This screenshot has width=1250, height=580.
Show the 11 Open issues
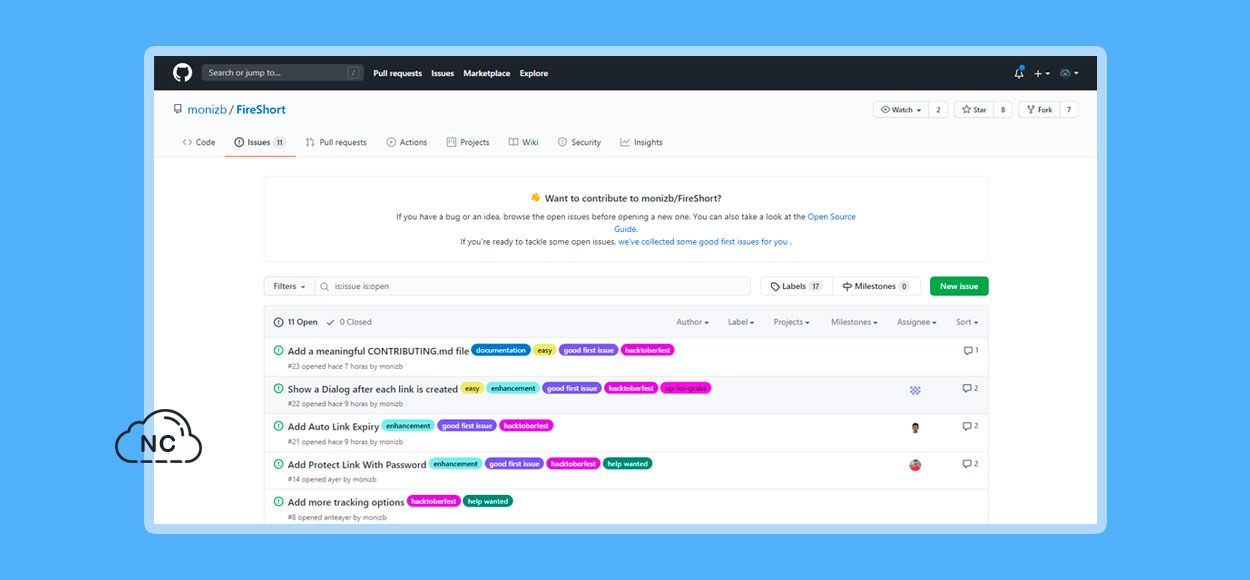296,322
